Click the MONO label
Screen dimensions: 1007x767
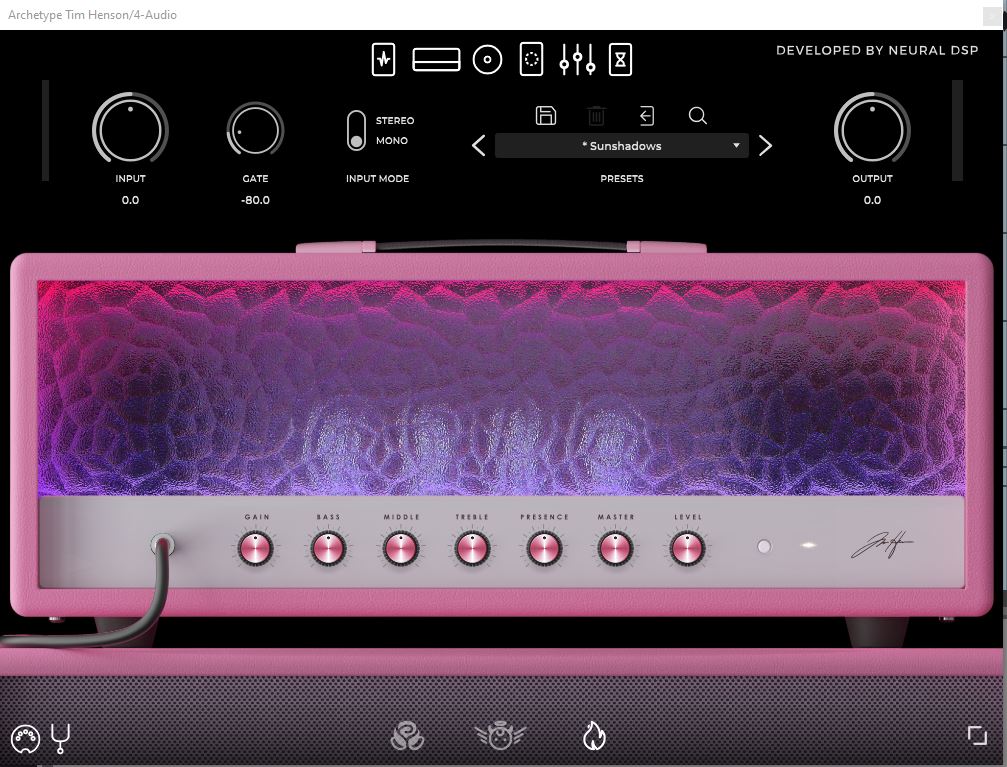coord(392,141)
